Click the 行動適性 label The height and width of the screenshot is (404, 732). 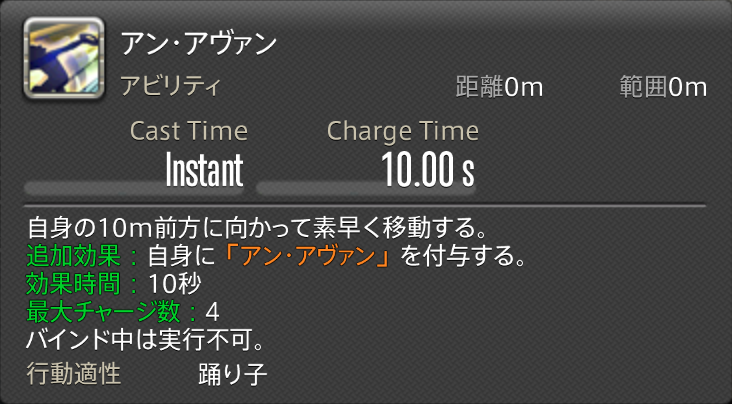coord(74,374)
